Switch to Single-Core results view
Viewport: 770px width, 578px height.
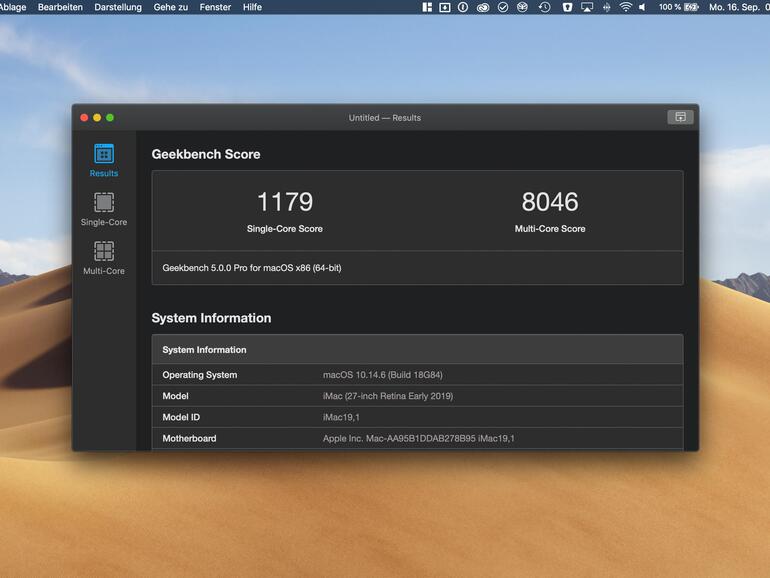104,209
